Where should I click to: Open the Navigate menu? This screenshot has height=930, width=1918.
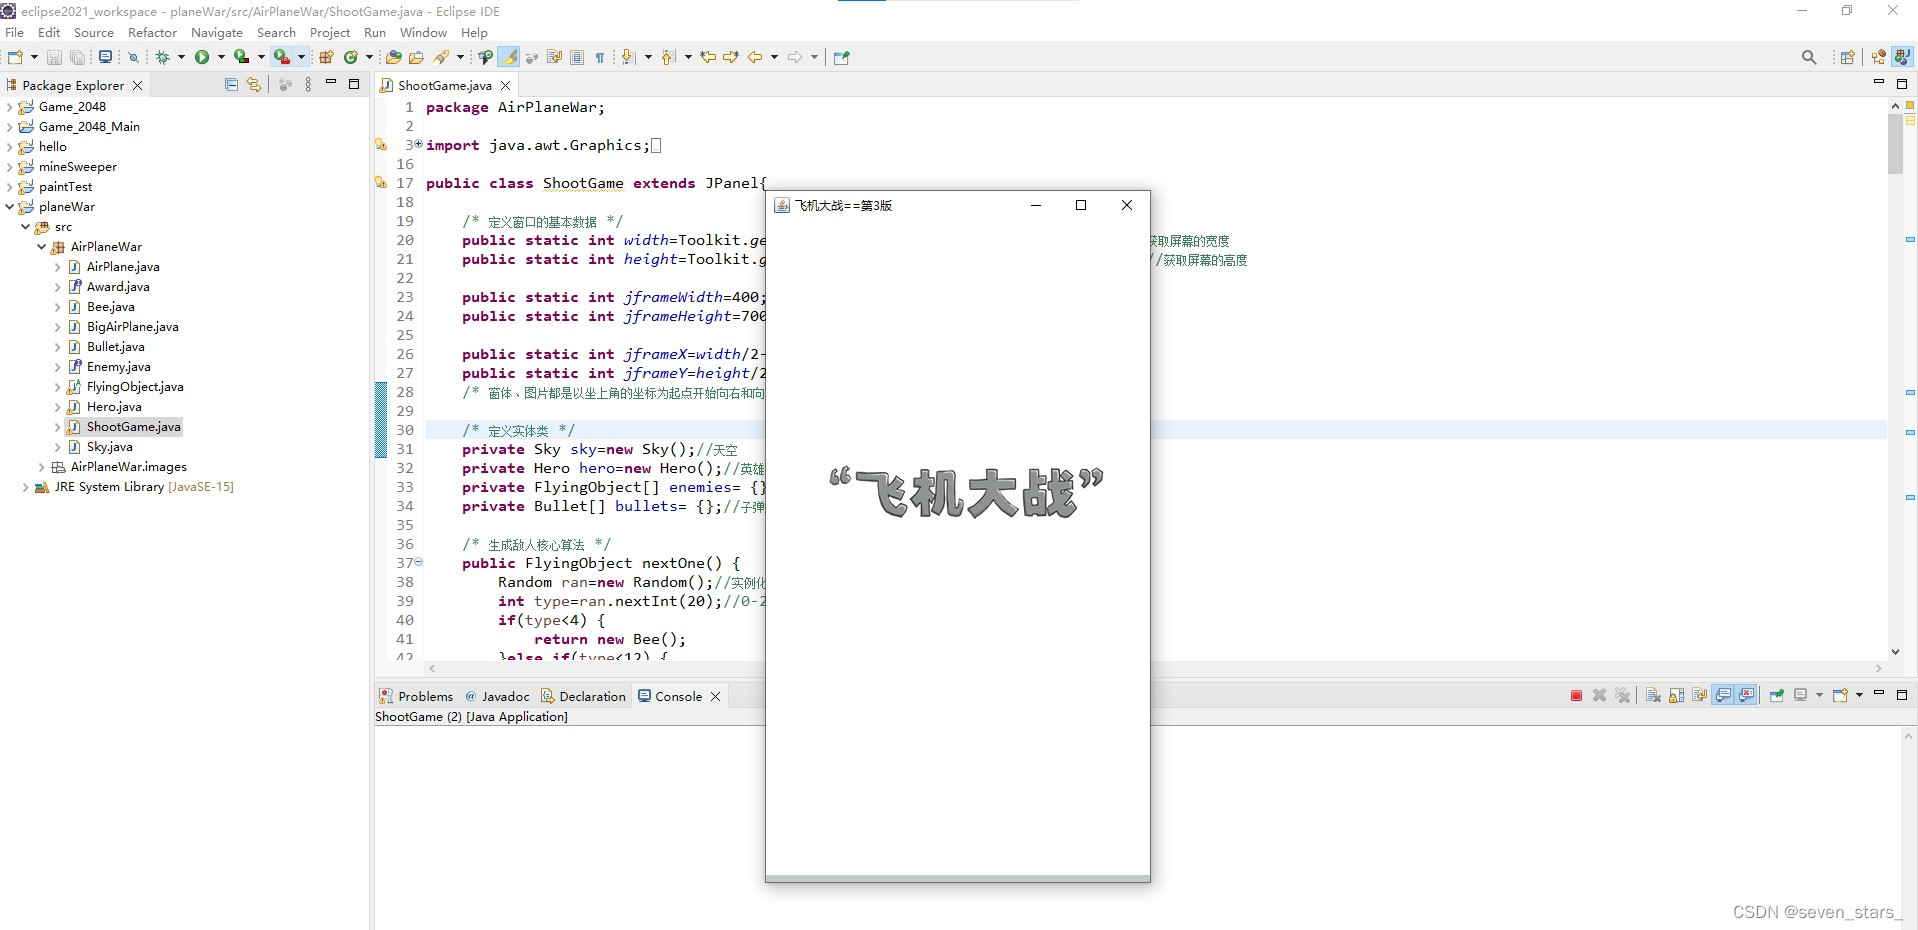tap(217, 32)
